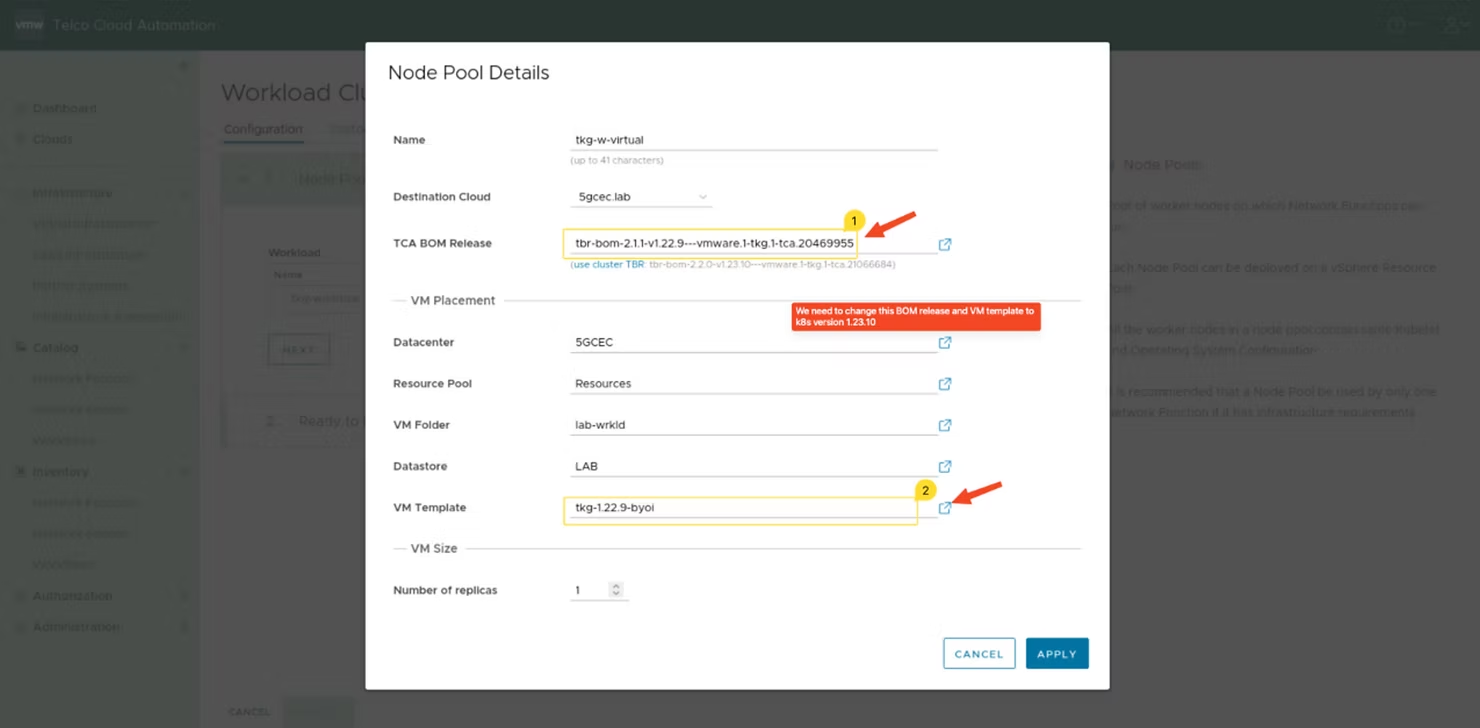The image size is (1480, 728).
Task: Click the Apply button
Action: (x=1056, y=653)
